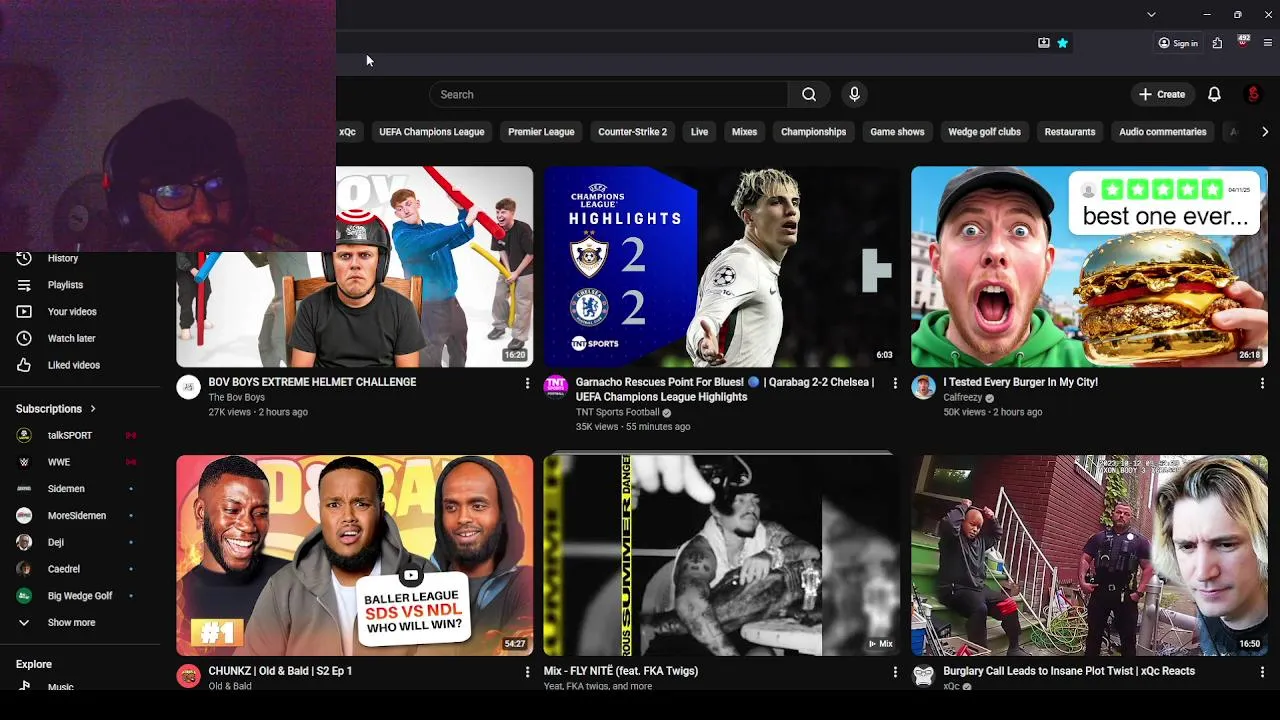Click the search magnifier button
Screen dimensions: 1280x720
click(809, 94)
